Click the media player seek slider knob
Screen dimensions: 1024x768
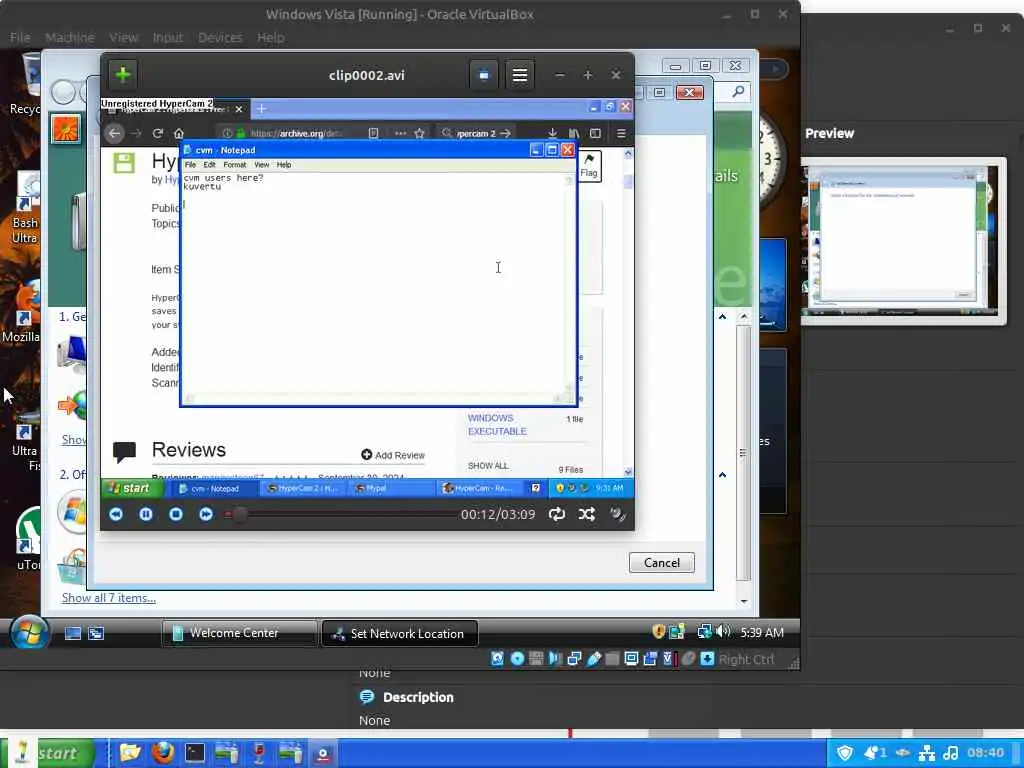[x=240, y=515]
